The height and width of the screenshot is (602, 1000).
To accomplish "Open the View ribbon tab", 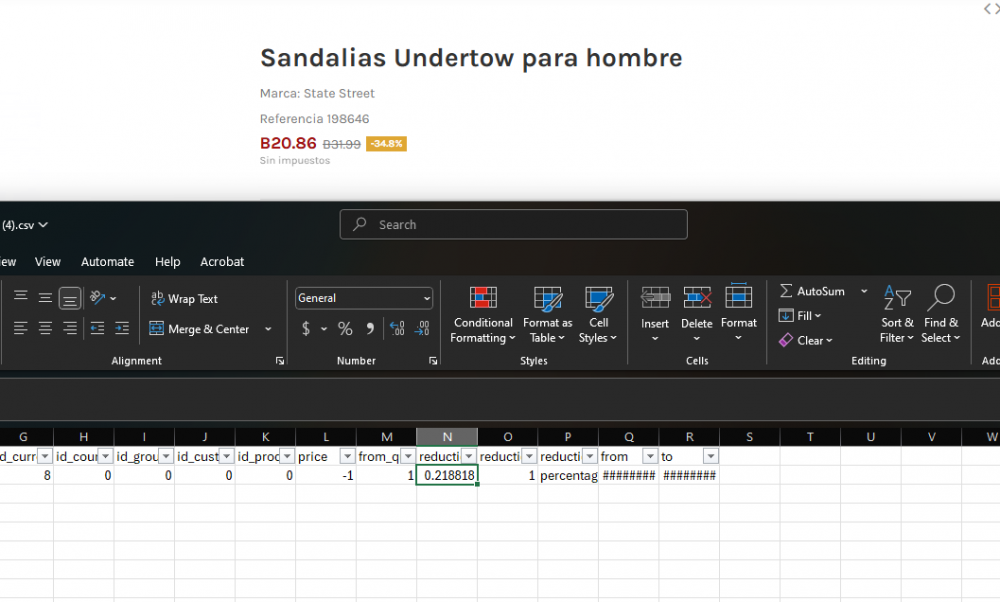I will pos(48,261).
